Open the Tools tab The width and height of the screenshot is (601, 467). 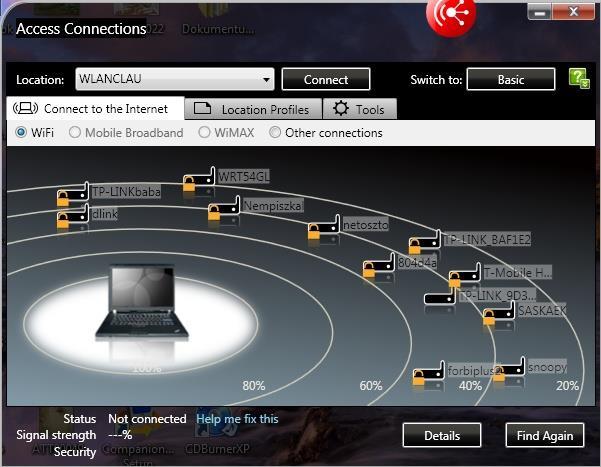360,109
